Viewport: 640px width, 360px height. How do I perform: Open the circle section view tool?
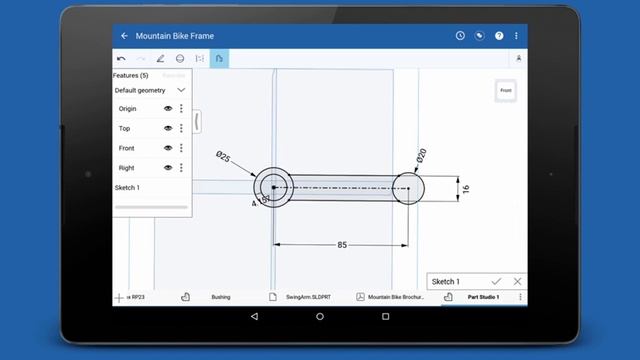pyautogui.click(x=180, y=59)
